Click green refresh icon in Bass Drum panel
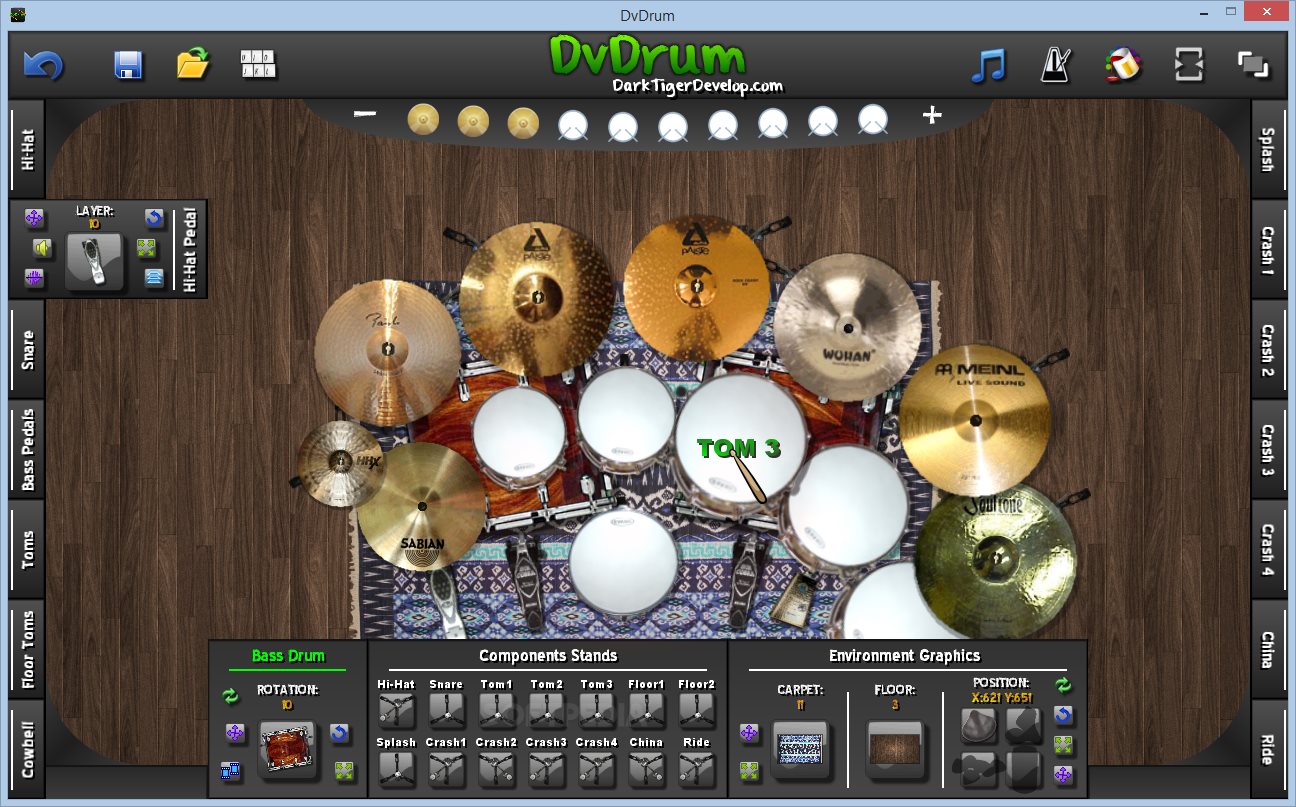 [x=231, y=696]
